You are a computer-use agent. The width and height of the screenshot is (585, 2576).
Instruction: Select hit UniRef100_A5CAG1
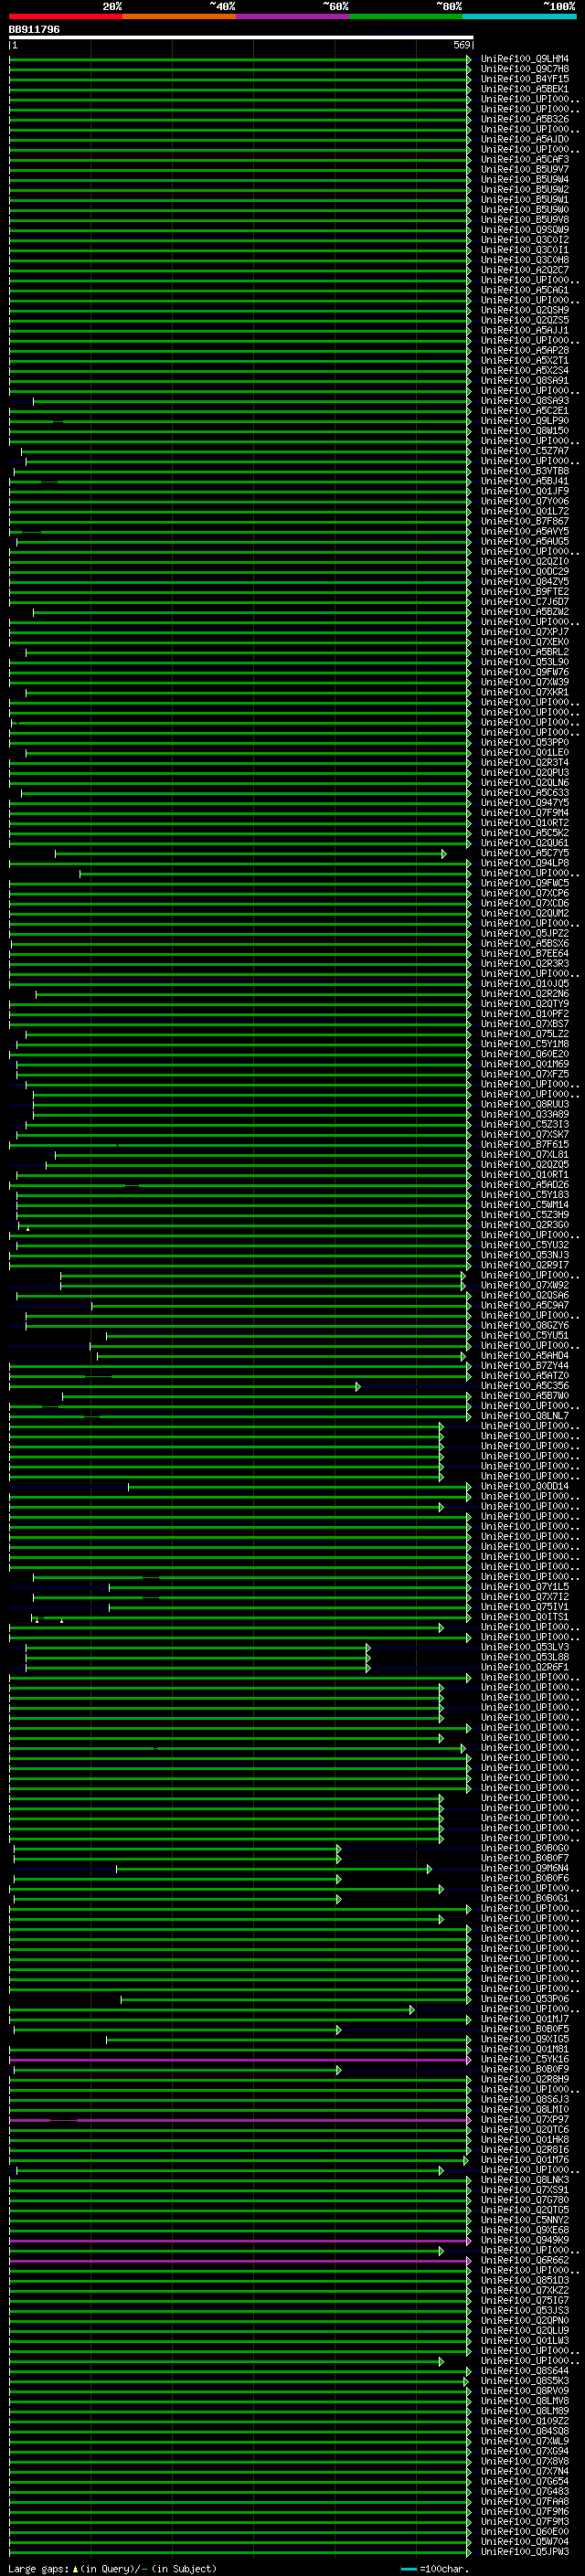coord(525,290)
